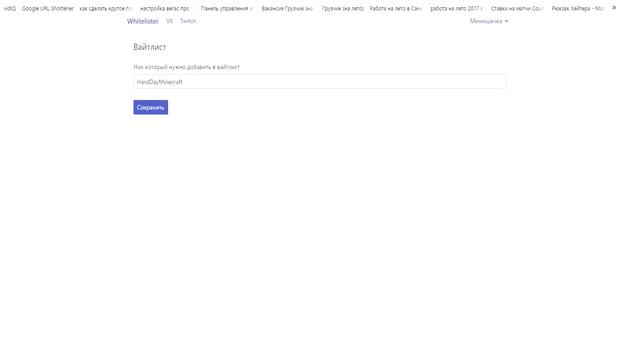Image resolution: width=640 pixels, height=360 pixels.
Task: Open the 'Работа на лето в Сан' bookmark
Action: tap(396, 8)
